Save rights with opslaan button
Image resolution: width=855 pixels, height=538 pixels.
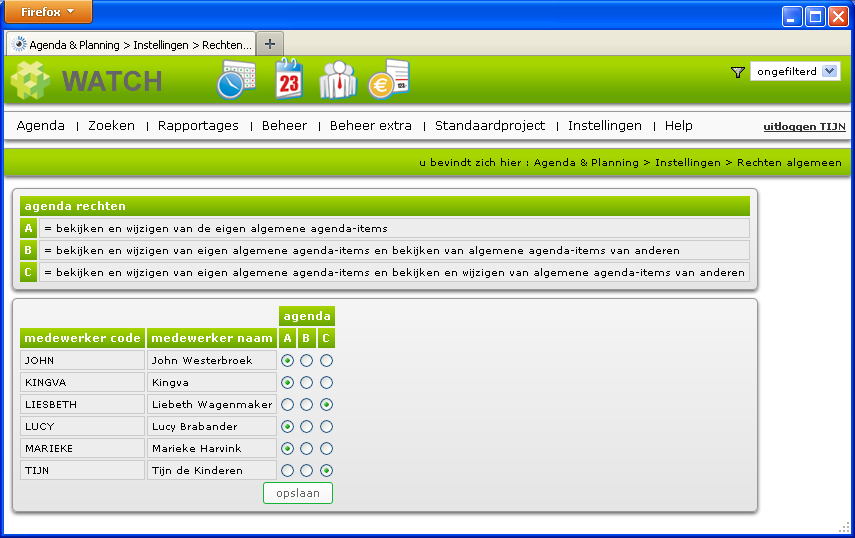pyautogui.click(x=298, y=493)
